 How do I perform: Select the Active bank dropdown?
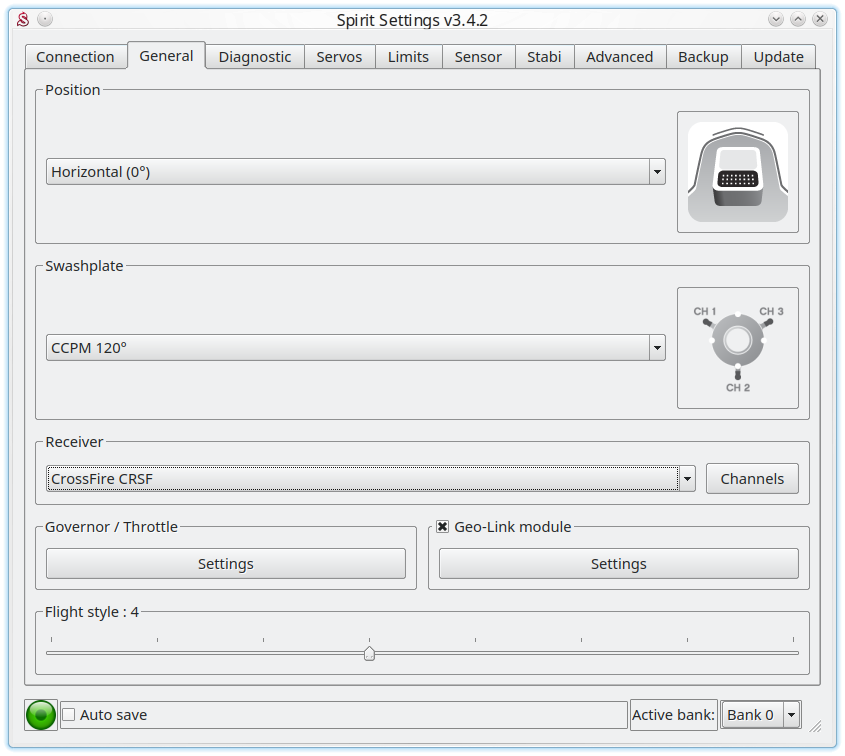tap(761, 715)
